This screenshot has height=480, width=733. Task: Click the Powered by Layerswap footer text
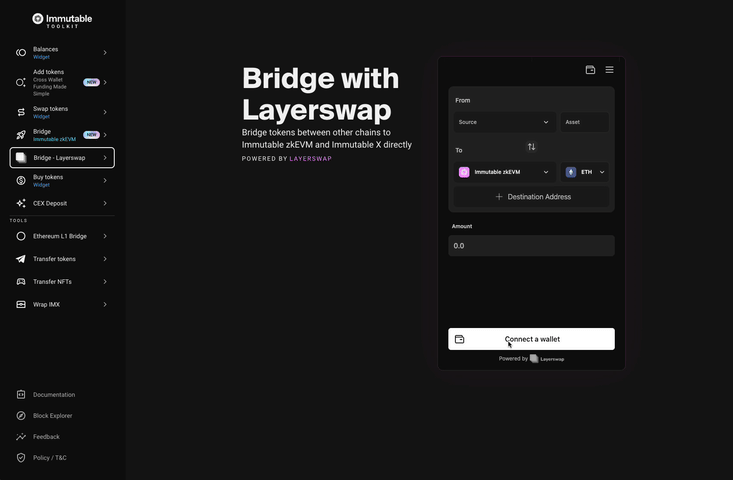coord(532,359)
